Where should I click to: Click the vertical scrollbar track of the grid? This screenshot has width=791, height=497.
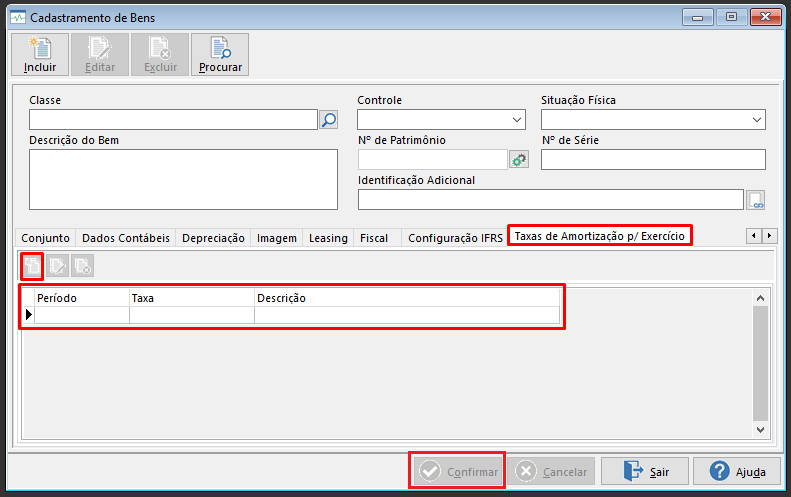pos(760,364)
